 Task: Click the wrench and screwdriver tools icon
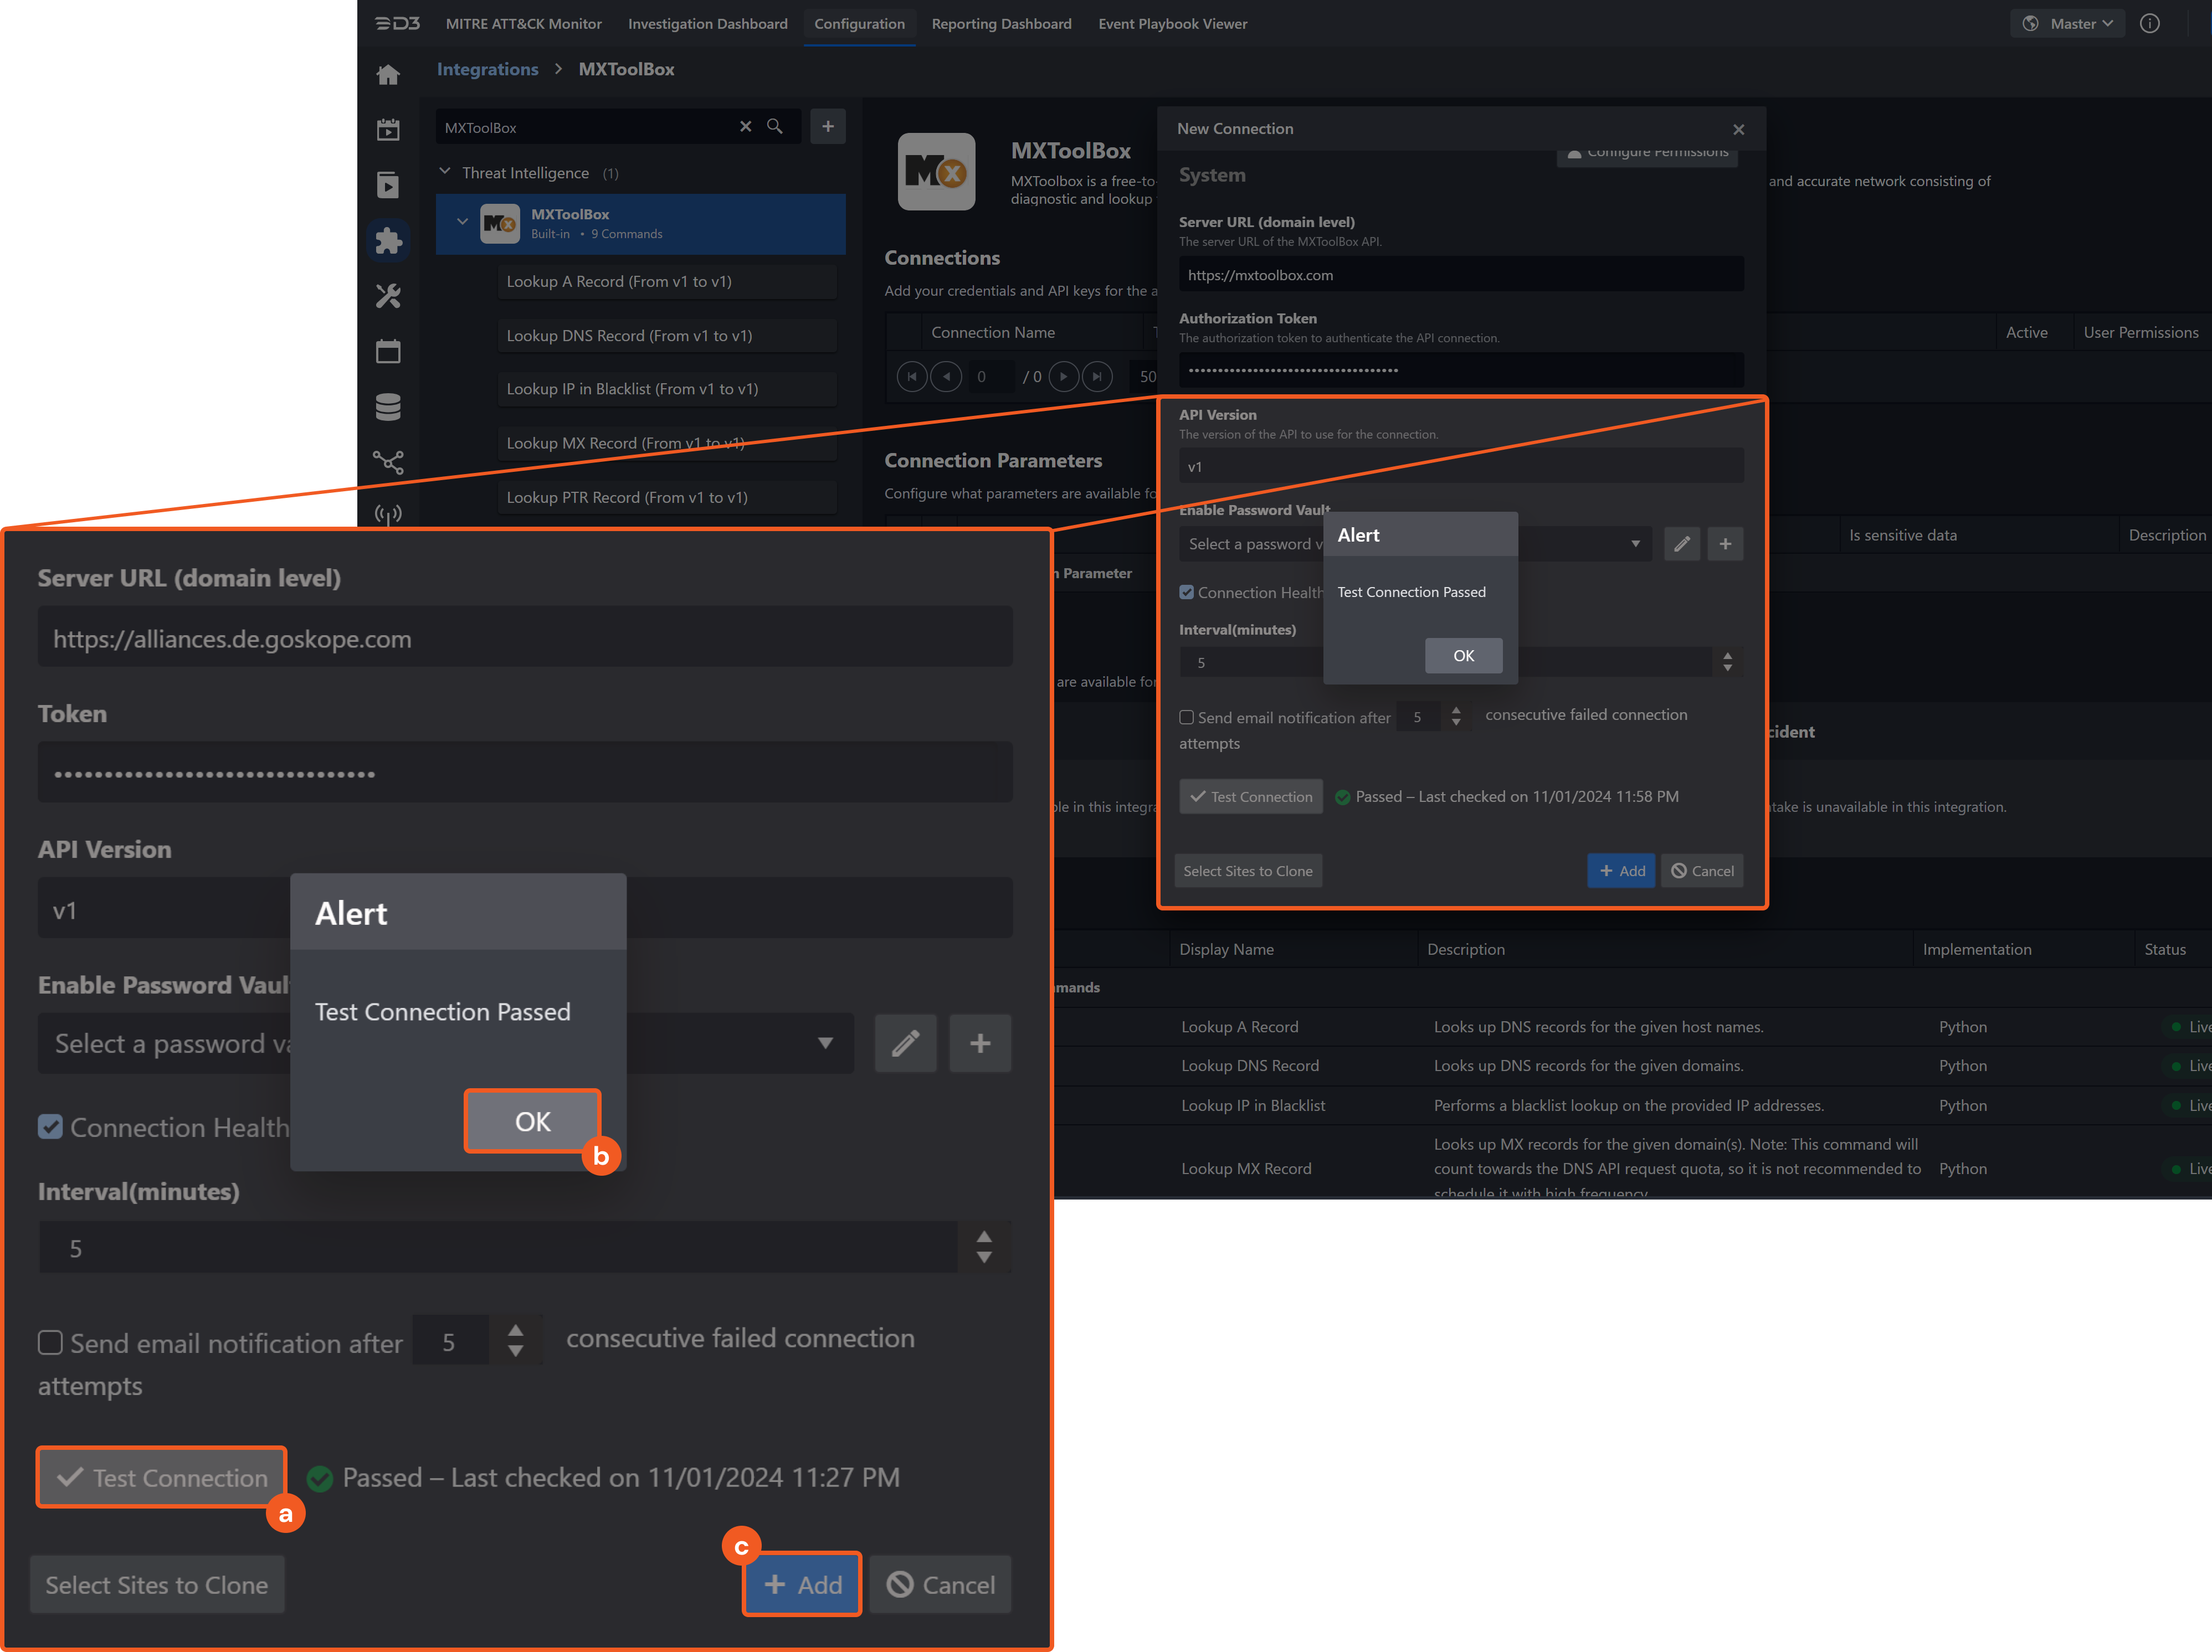coord(388,296)
